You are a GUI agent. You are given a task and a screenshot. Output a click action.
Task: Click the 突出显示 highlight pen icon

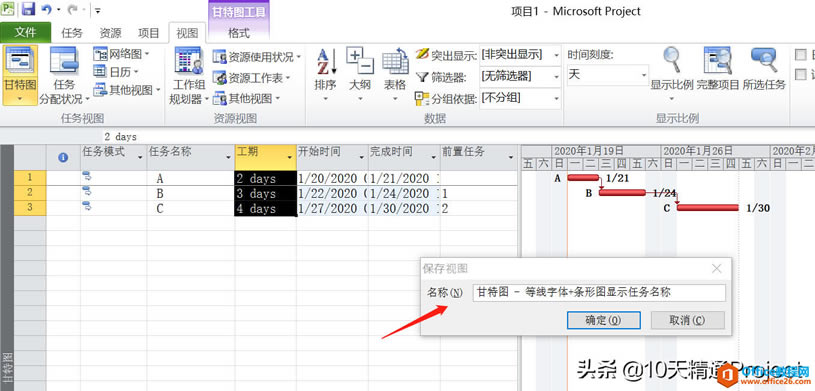pyautogui.click(x=422, y=54)
